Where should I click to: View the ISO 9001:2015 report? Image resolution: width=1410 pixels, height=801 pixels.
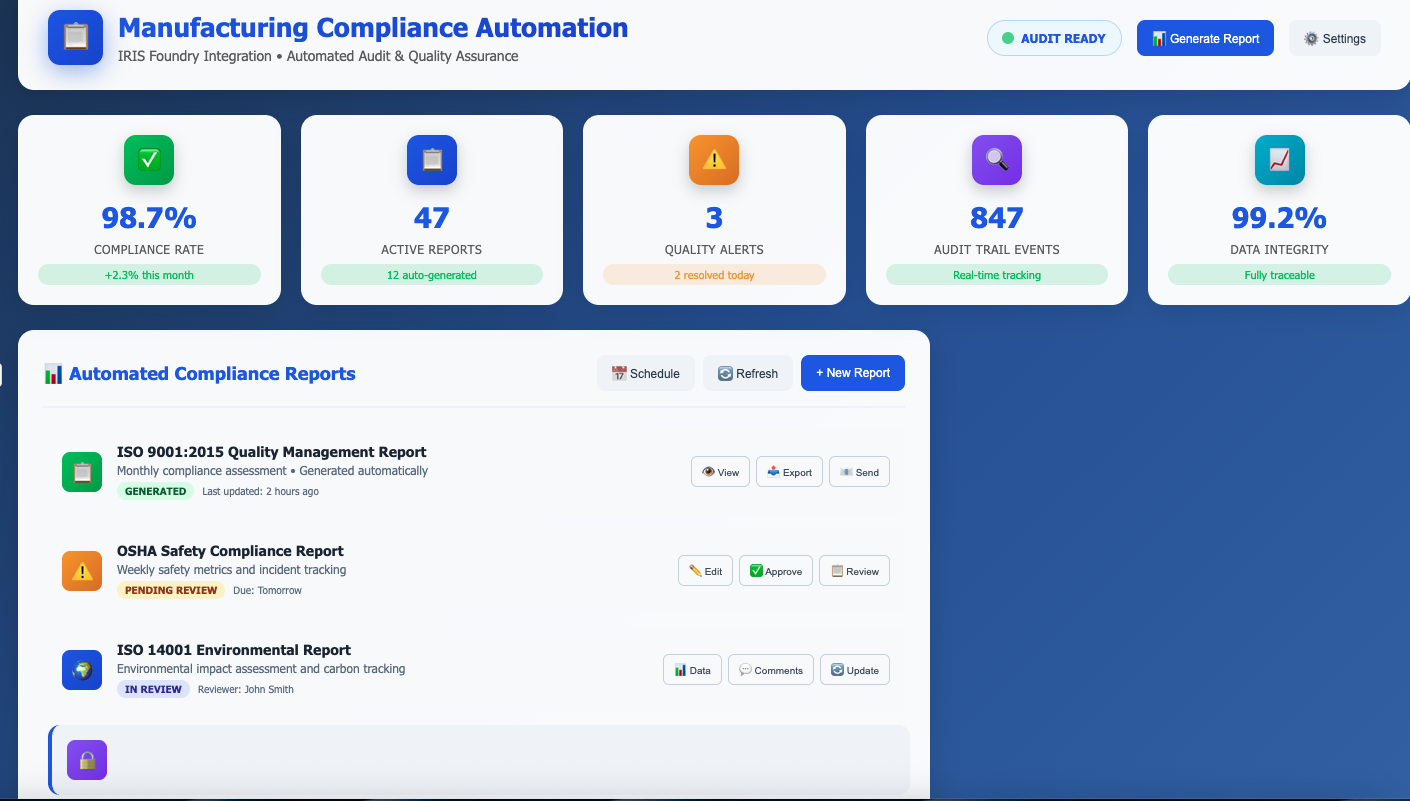click(720, 472)
